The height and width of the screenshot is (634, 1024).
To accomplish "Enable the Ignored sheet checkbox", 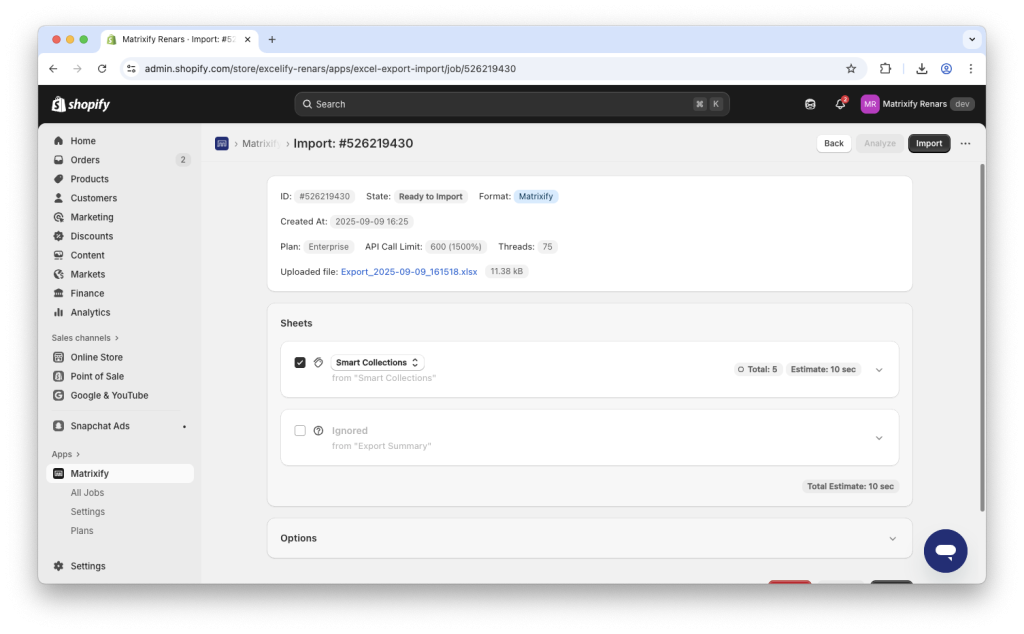I will click(300, 430).
